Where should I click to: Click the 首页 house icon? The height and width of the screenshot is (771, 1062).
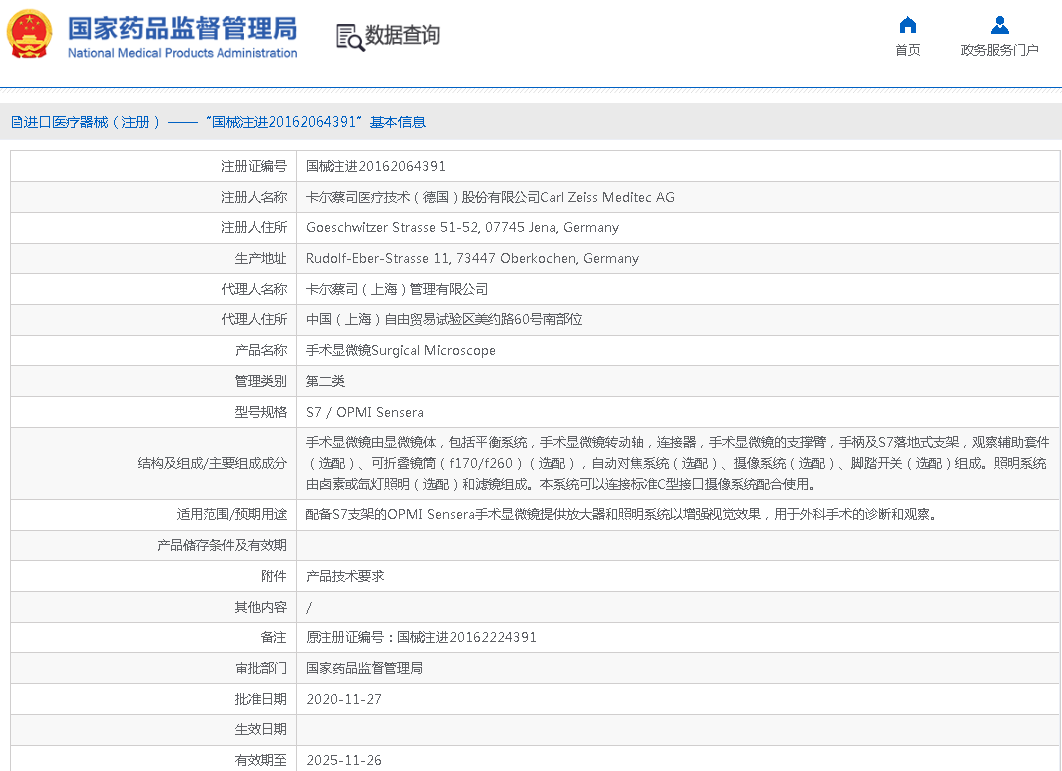click(907, 25)
